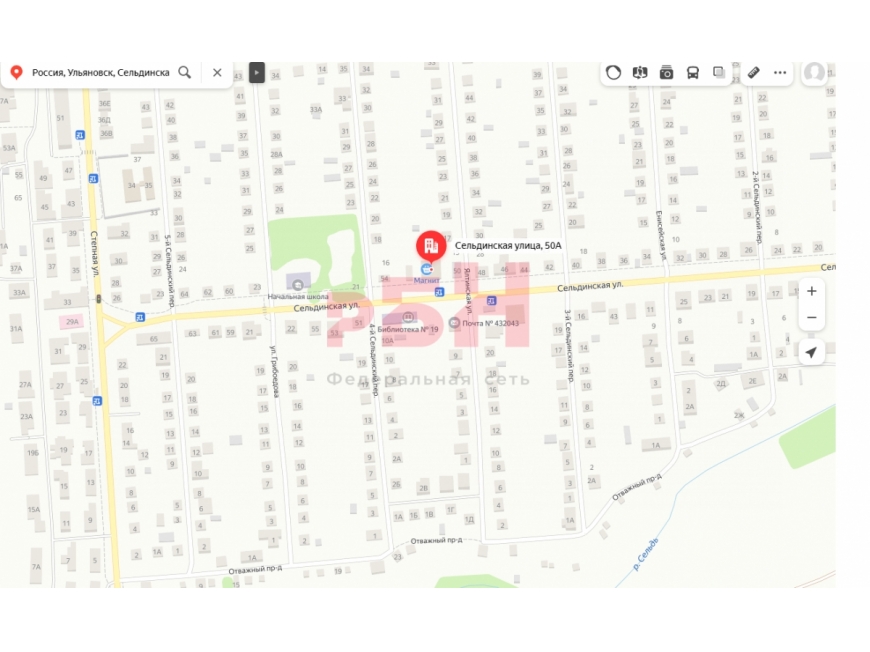Clear the search field with the X
This screenshot has height=652, width=870.
click(x=217, y=73)
